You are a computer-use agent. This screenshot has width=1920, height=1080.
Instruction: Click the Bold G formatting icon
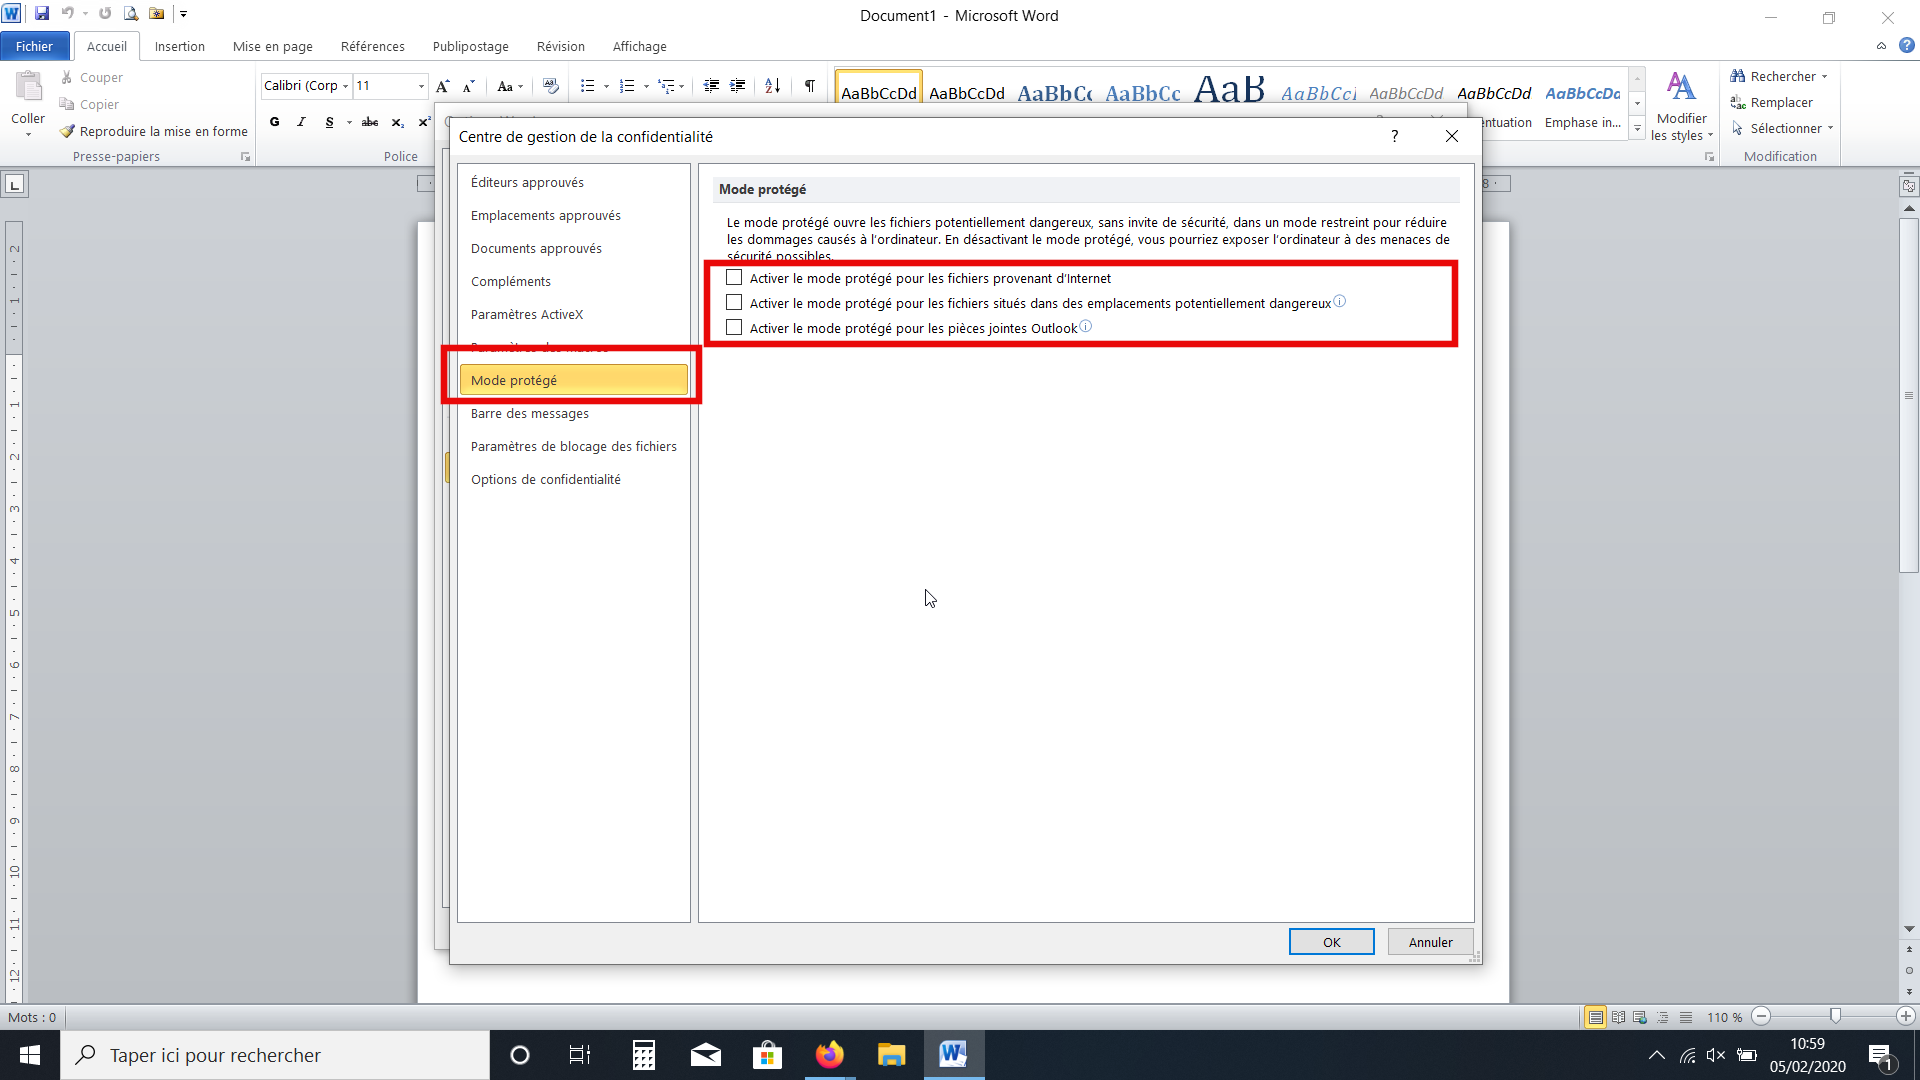pyautogui.click(x=274, y=122)
